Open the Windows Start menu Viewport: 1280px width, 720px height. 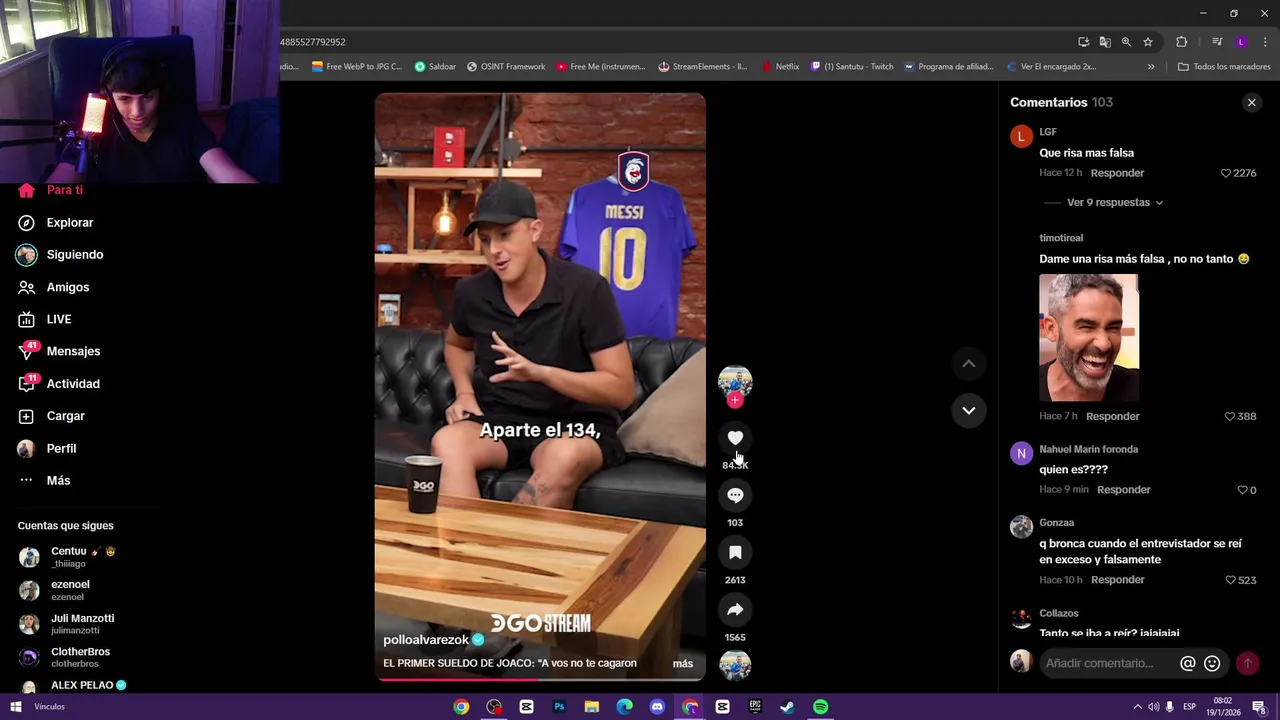click(x=16, y=707)
